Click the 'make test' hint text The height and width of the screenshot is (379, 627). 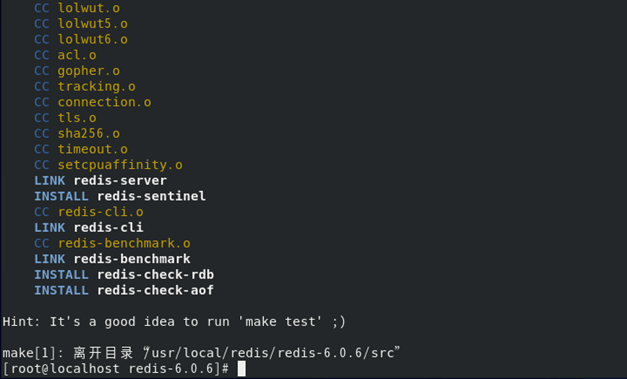point(280,322)
